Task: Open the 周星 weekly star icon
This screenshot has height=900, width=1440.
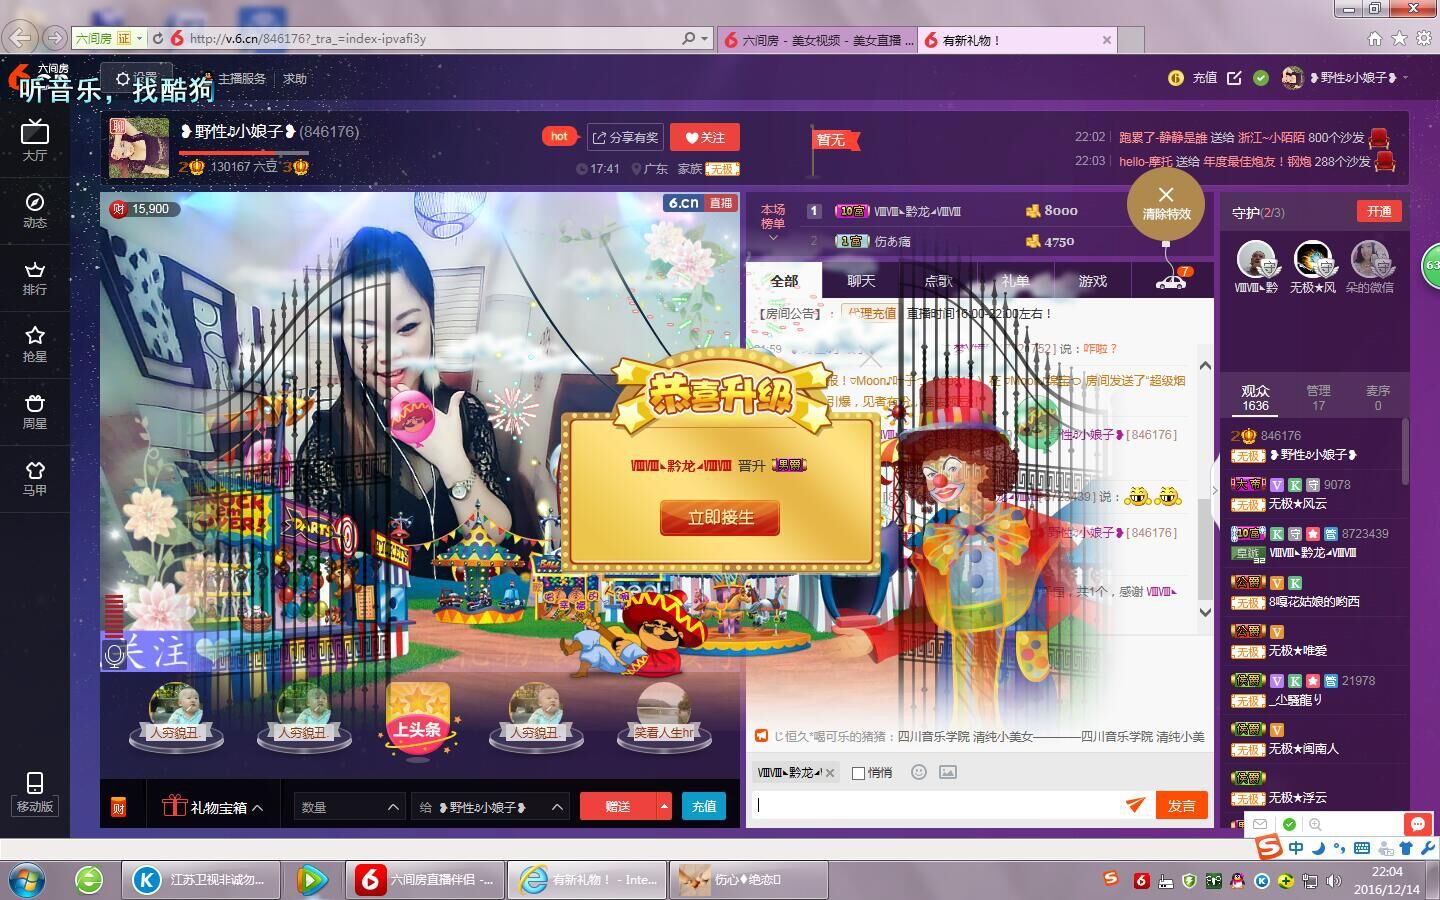Action: (x=35, y=411)
